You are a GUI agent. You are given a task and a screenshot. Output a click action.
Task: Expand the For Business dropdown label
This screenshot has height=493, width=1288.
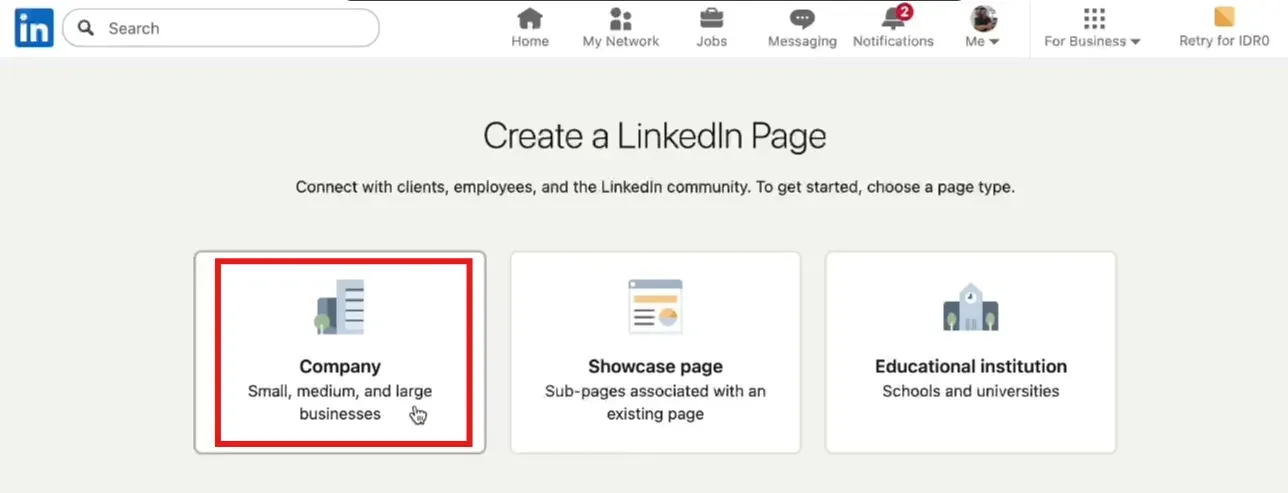[x=1092, y=42]
